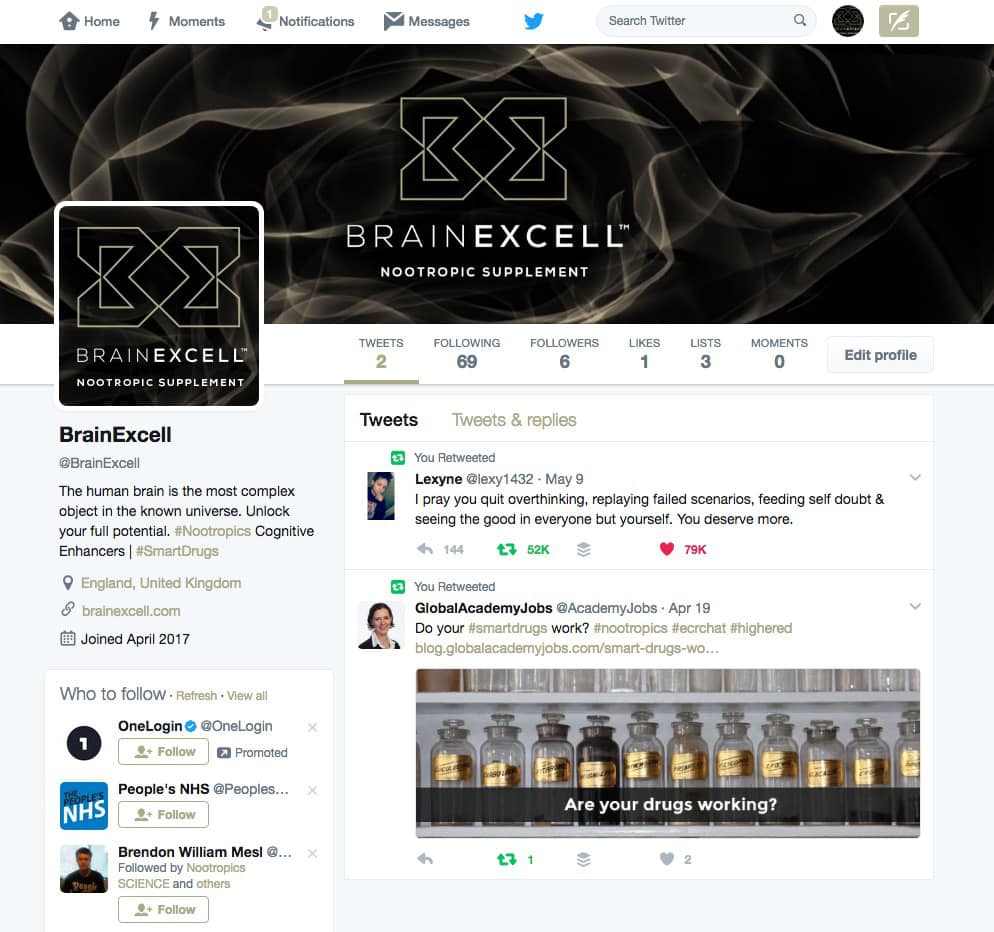Expand options chevron on Lexyne tweet
Image resolution: width=994 pixels, height=932 pixels.
[x=915, y=477]
